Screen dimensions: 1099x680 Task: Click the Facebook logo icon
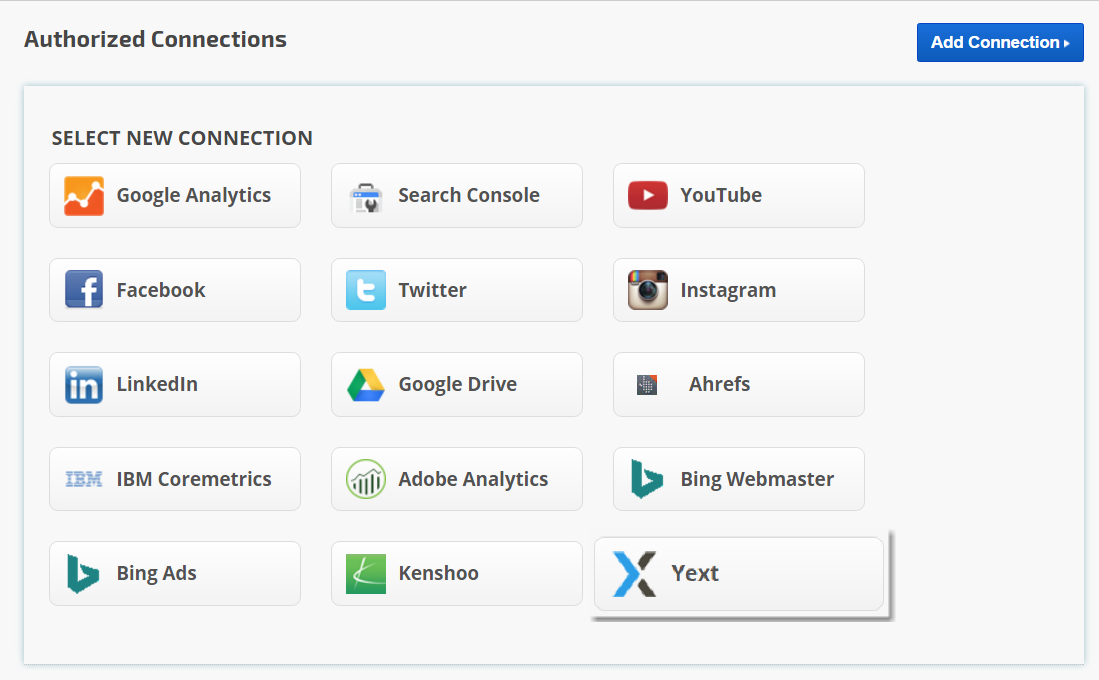[x=84, y=290]
